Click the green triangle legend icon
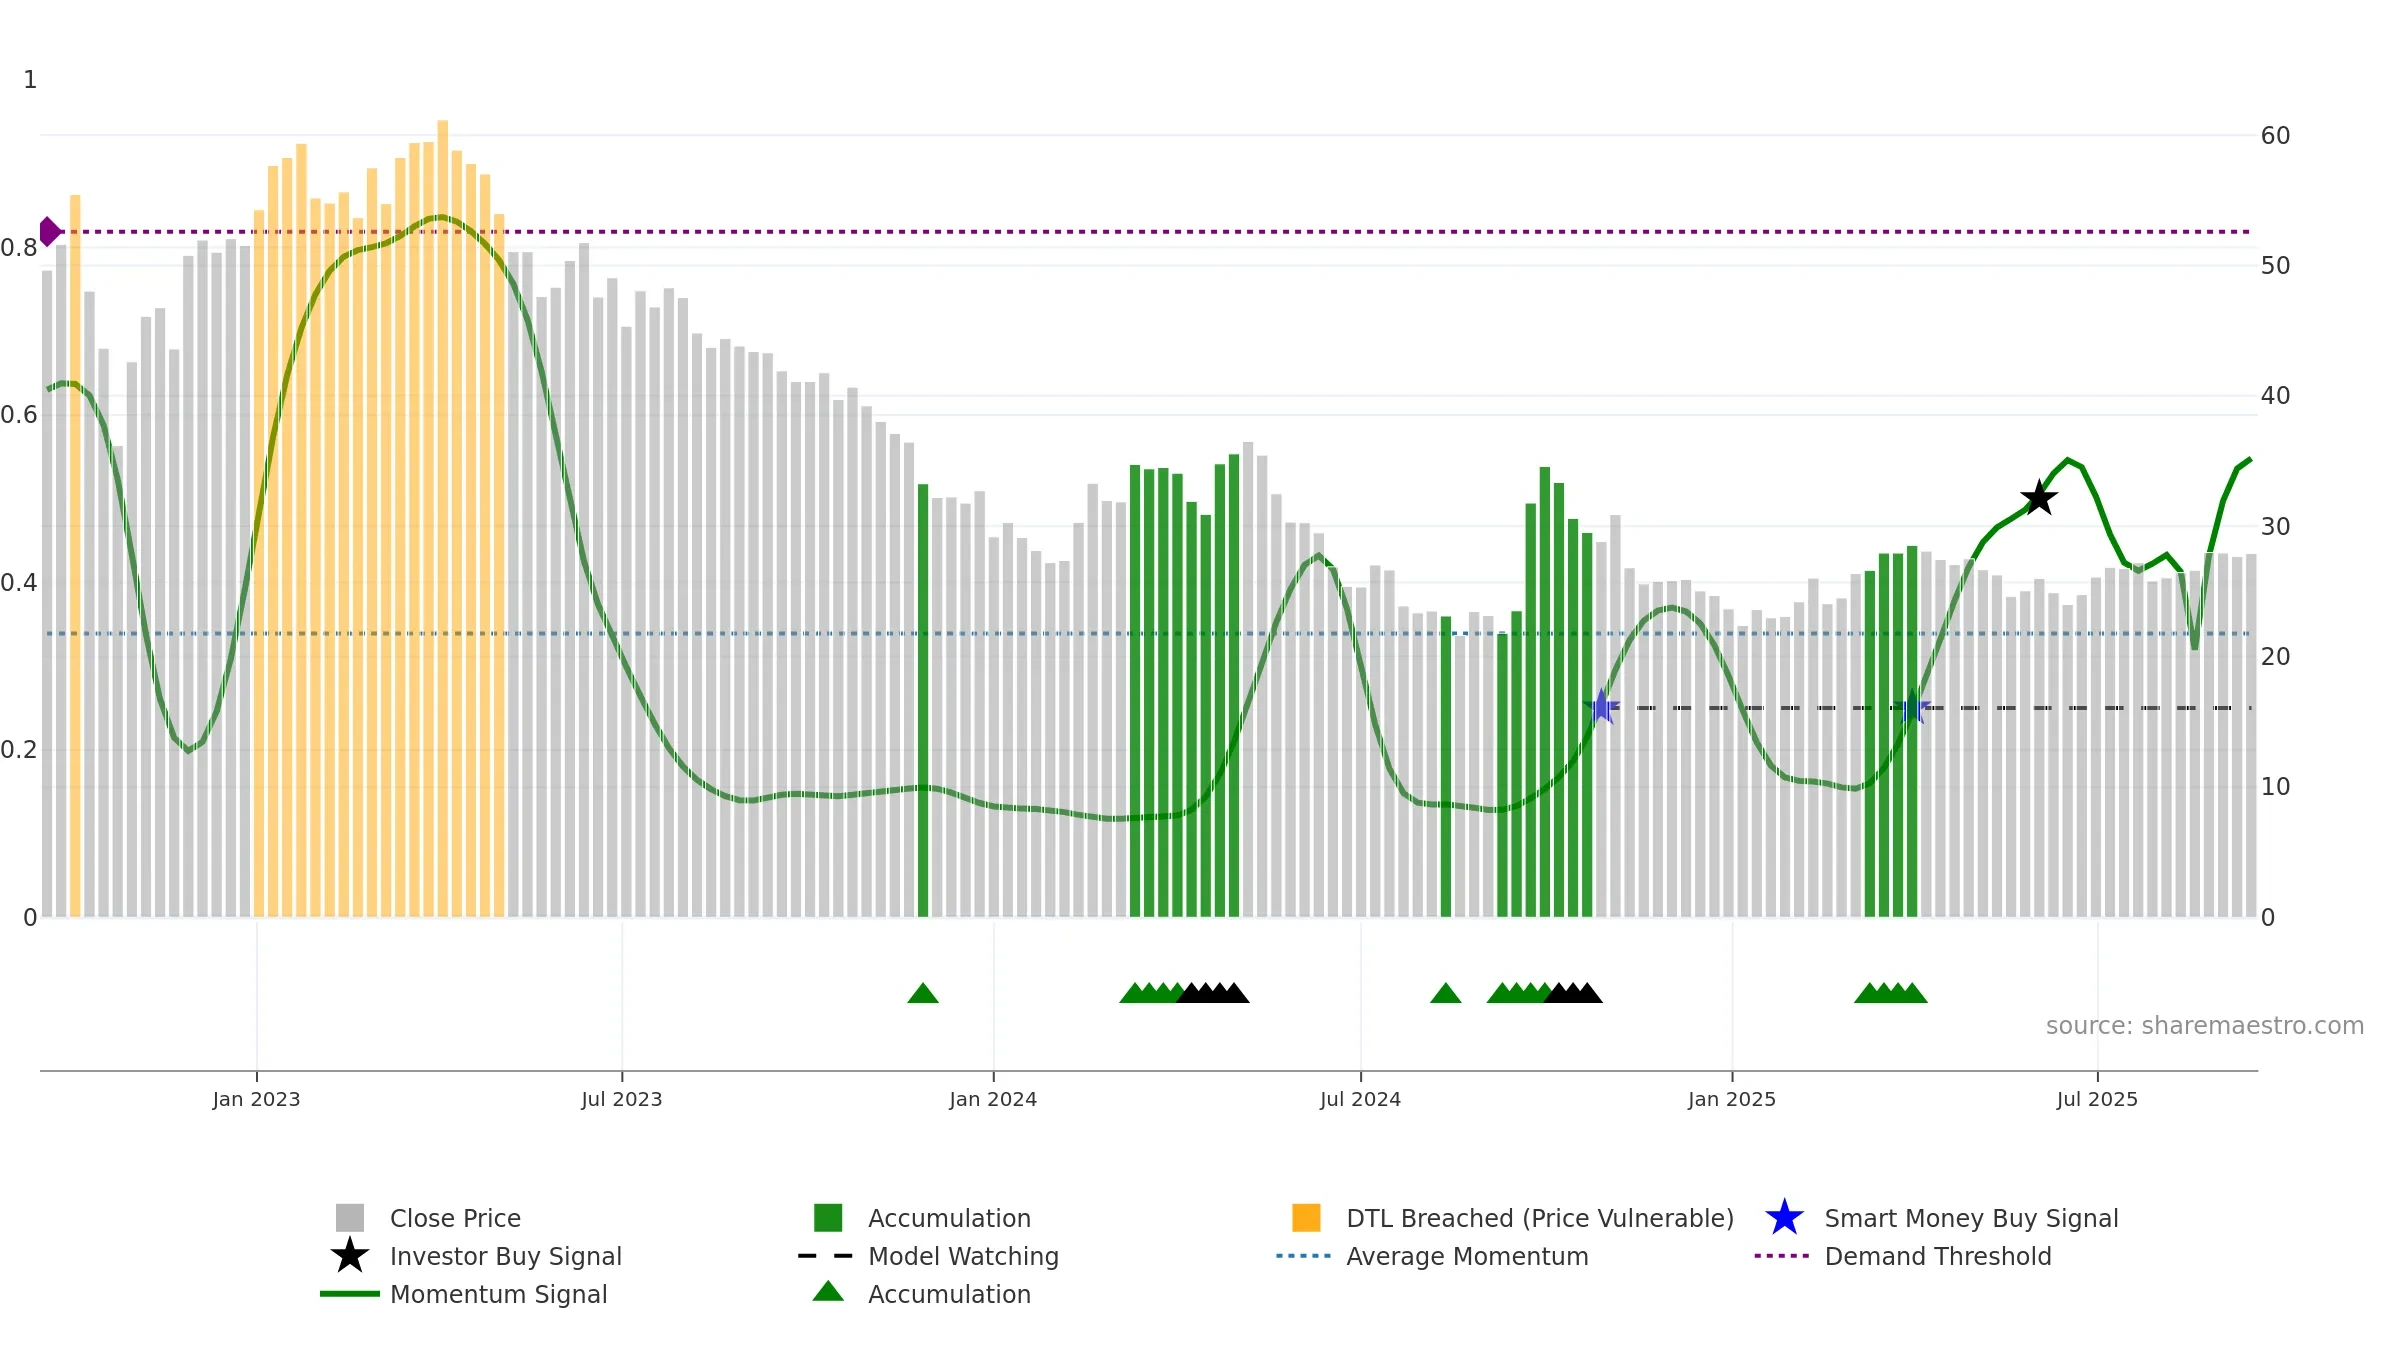 [828, 1292]
